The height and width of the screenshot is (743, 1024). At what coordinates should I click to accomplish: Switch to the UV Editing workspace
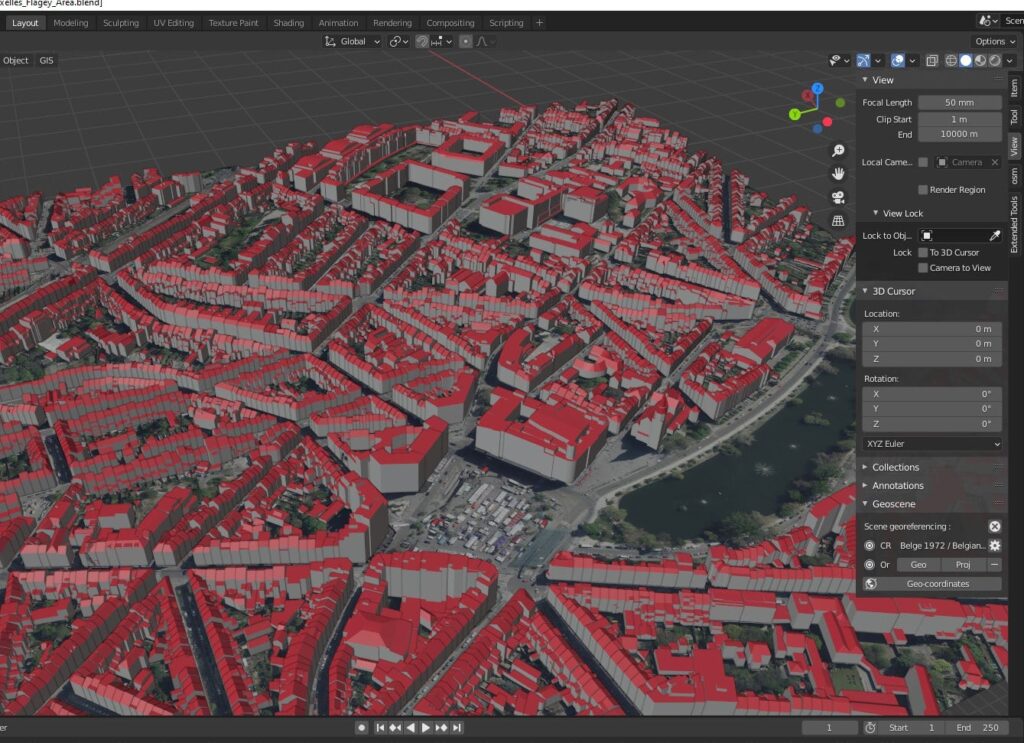(174, 22)
